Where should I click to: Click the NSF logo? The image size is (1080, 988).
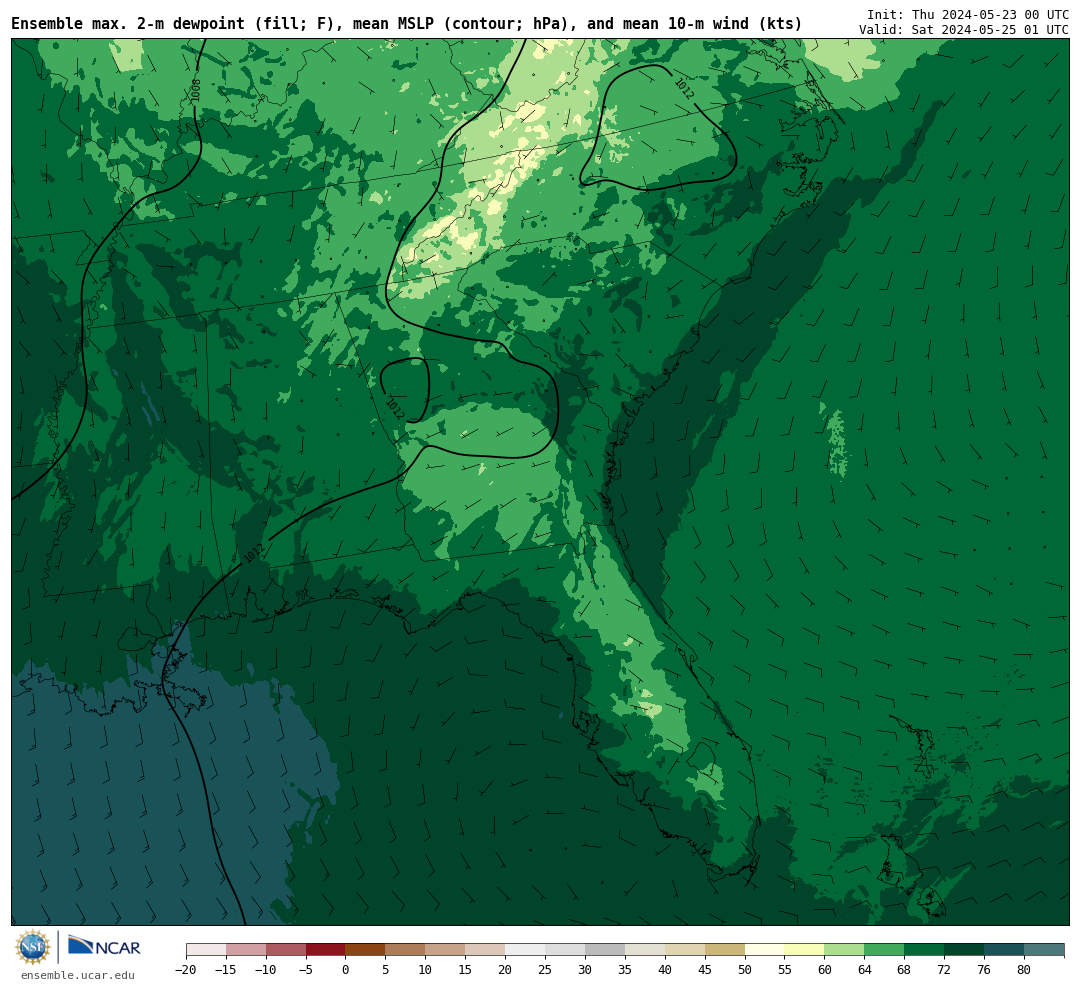coord(32,947)
